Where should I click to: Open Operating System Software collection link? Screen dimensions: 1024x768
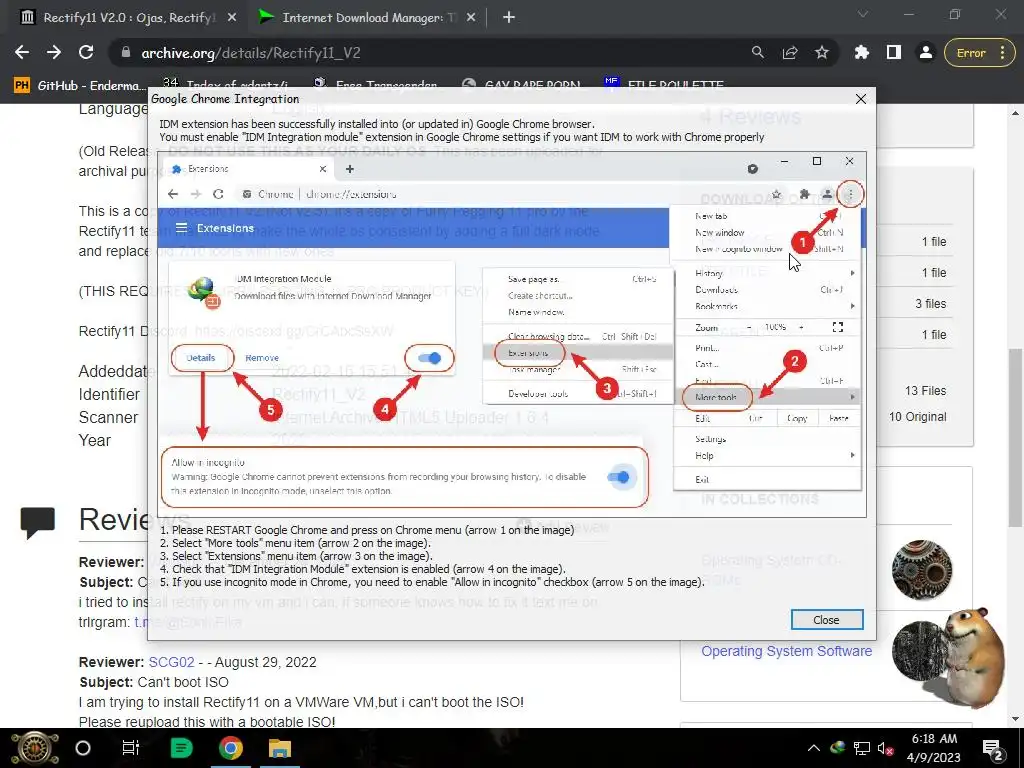tap(786, 651)
